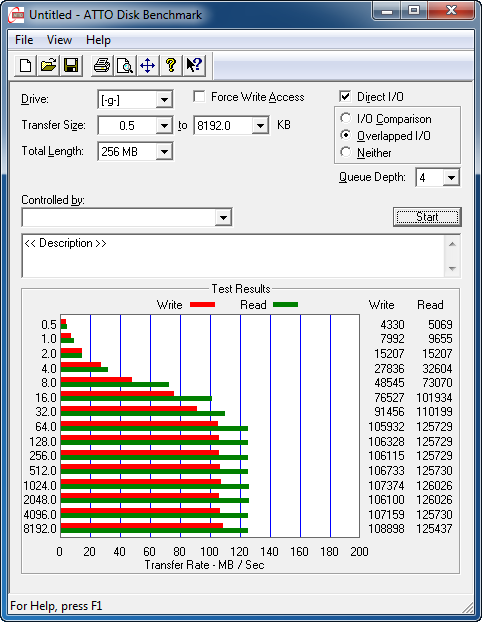Open the View menu

point(59,40)
